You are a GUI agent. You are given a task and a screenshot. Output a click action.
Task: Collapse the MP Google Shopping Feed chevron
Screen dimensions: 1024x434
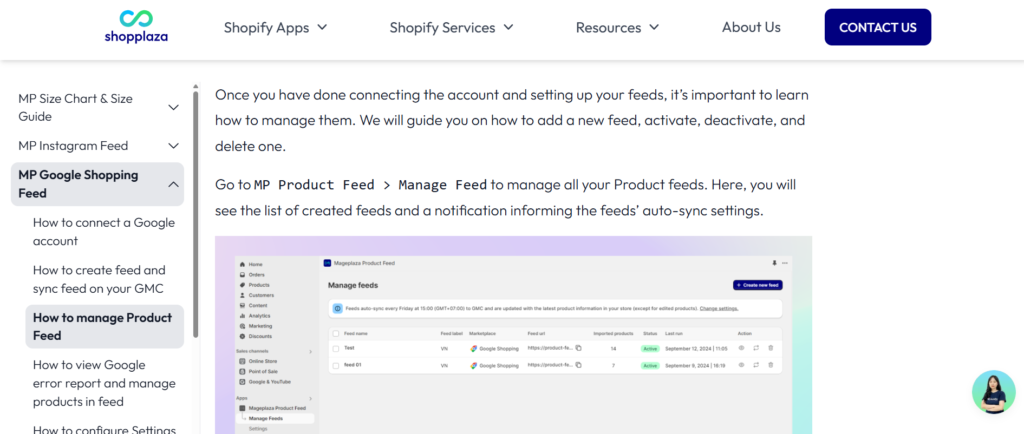173,184
